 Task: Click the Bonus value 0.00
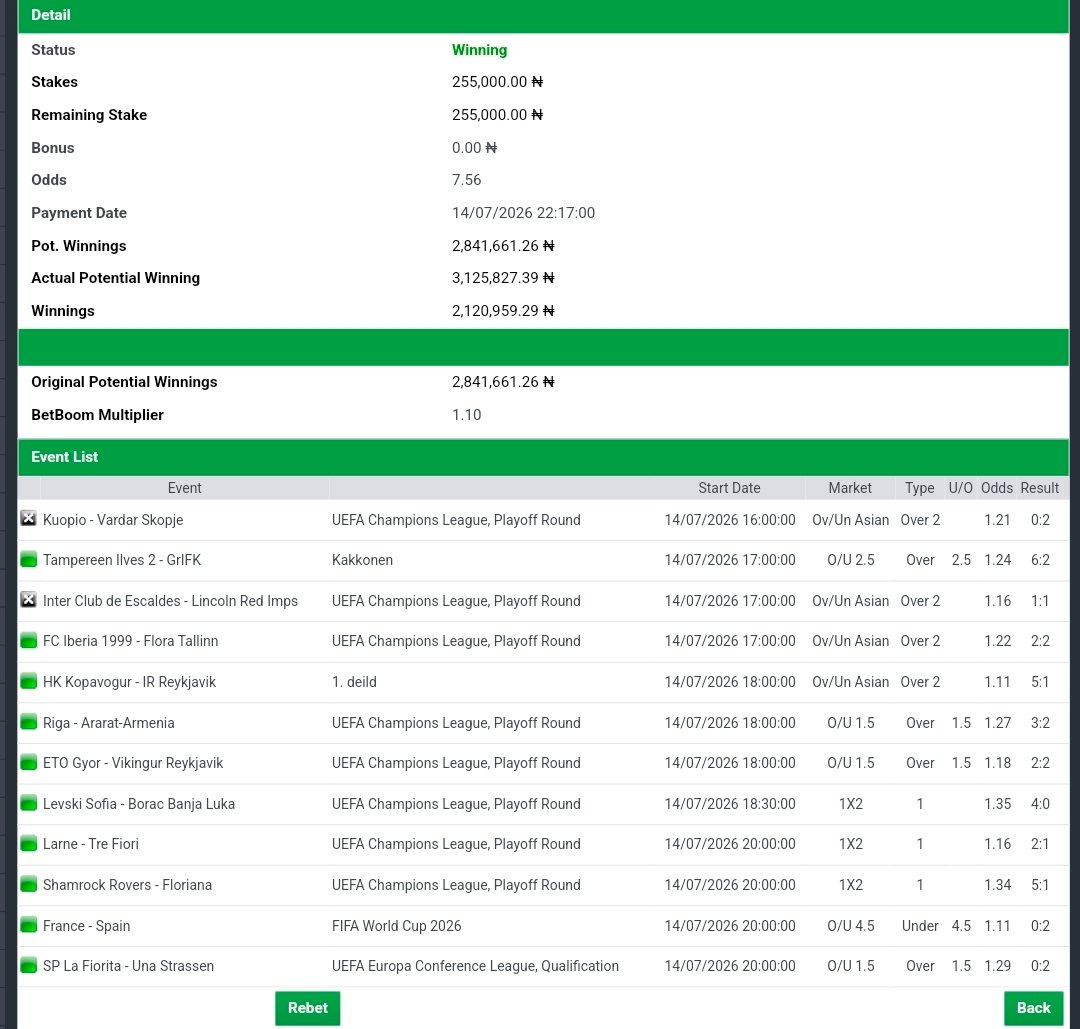474,147
